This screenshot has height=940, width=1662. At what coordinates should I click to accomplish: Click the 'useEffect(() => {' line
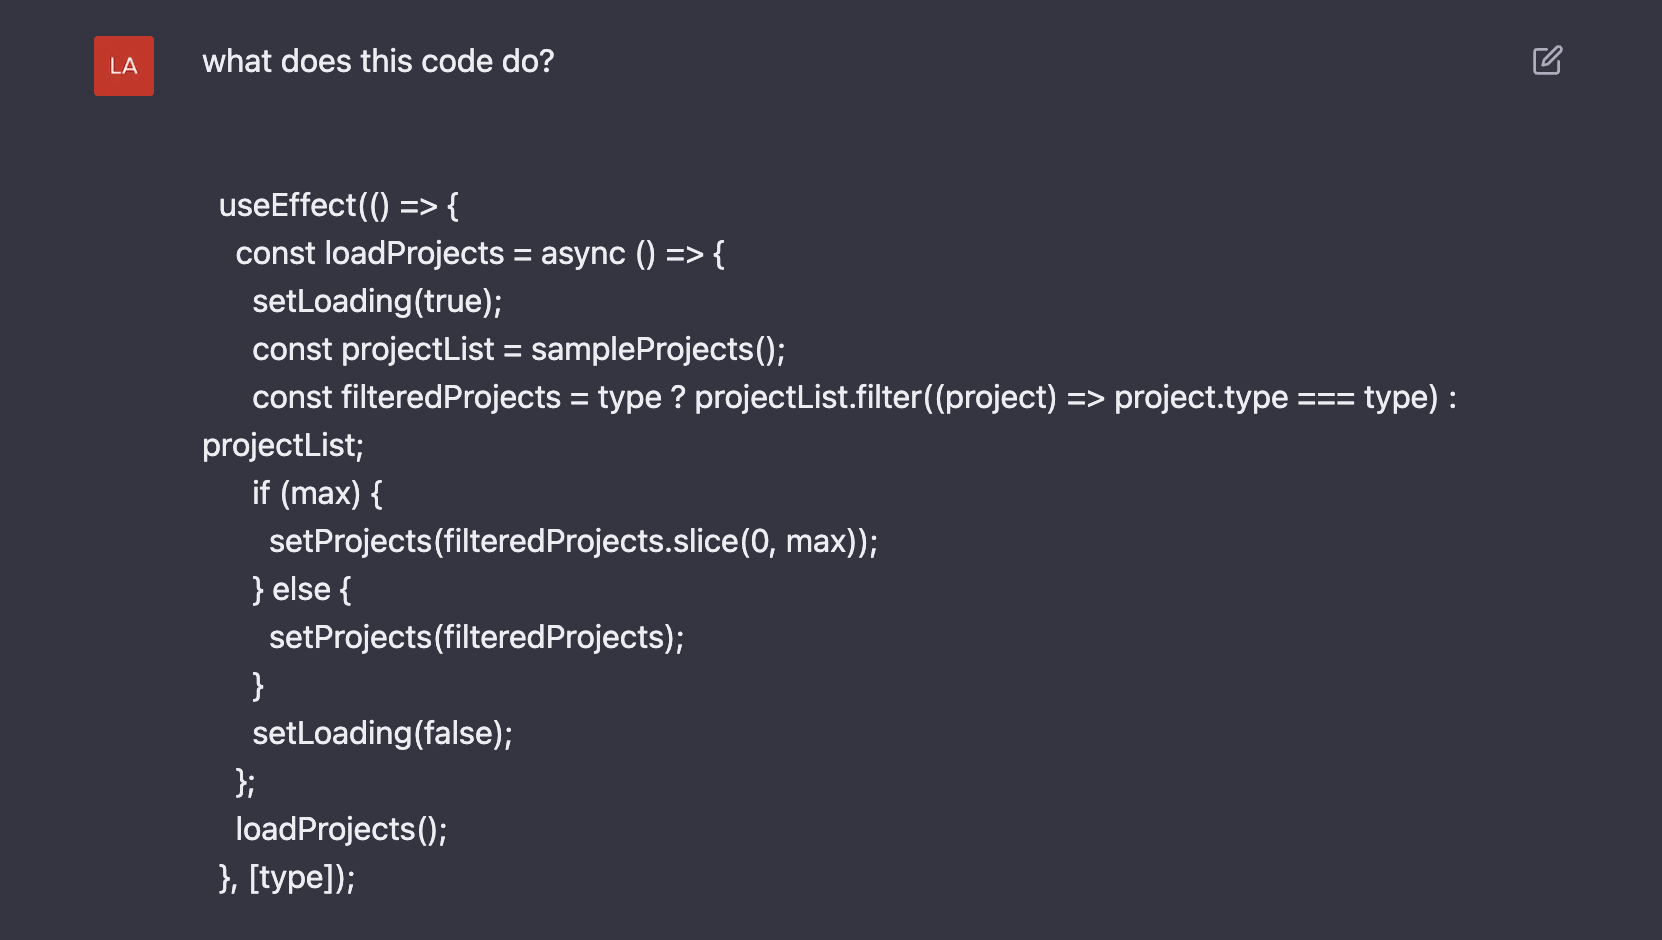click(338, 206)
